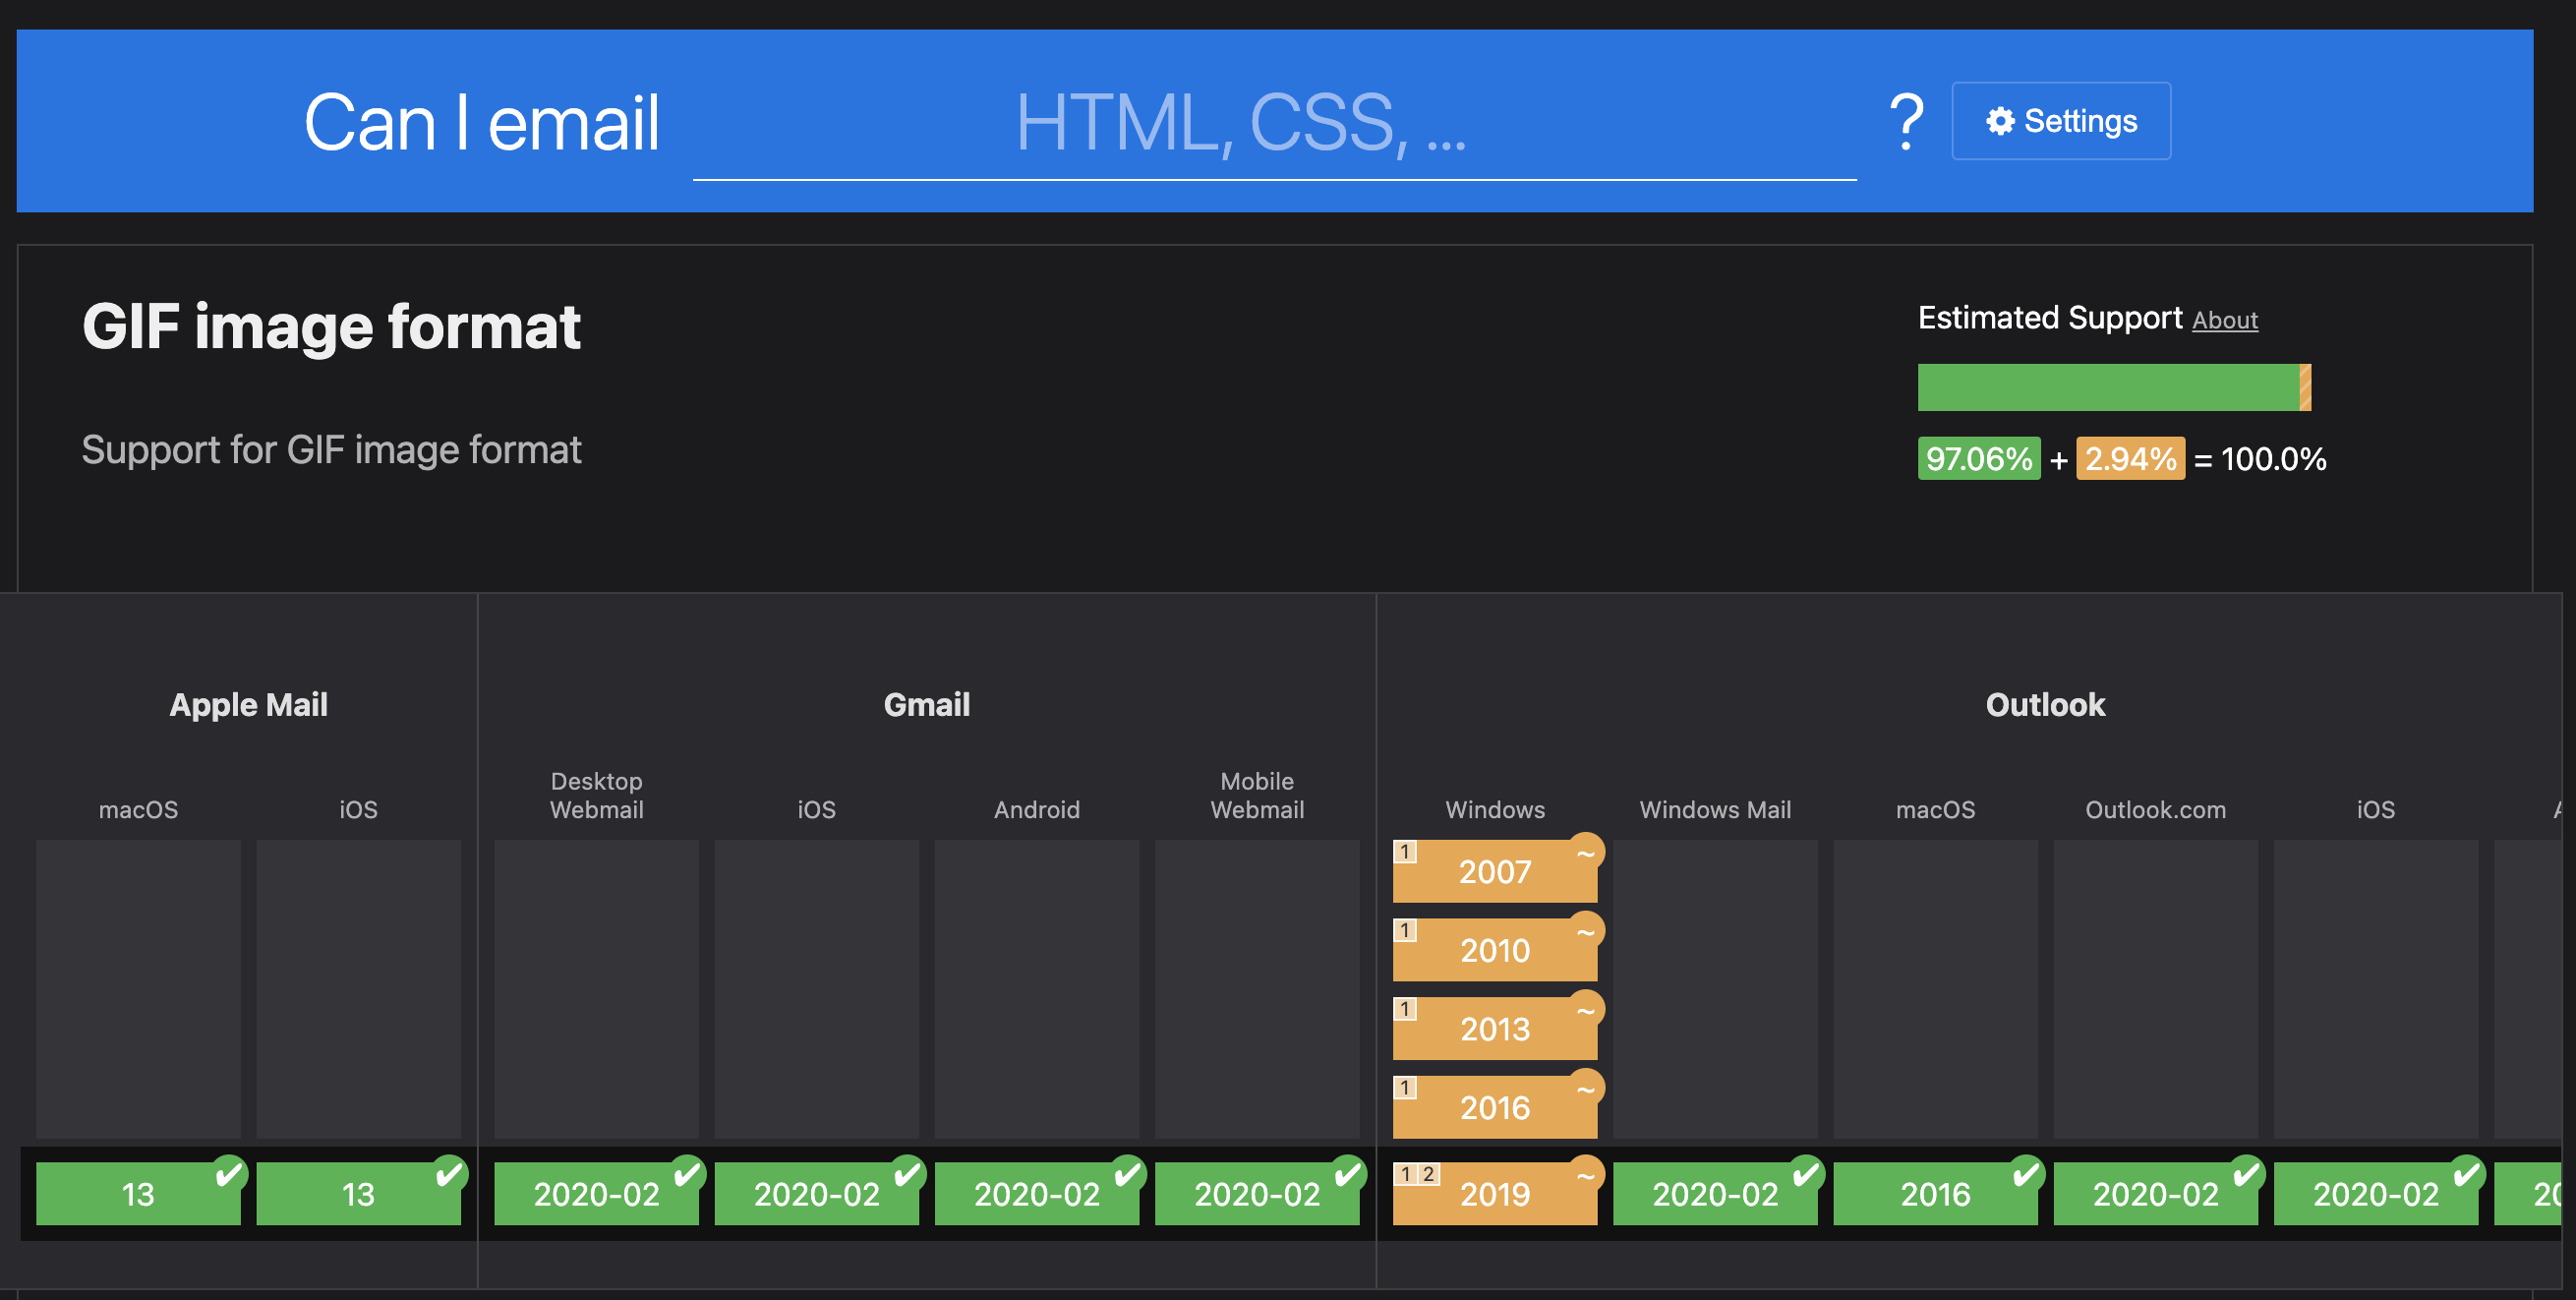Viewport: 2576px width, 1300px height.
Task: Click the 100.0% total support text
Action: (x=2273, y=459)
